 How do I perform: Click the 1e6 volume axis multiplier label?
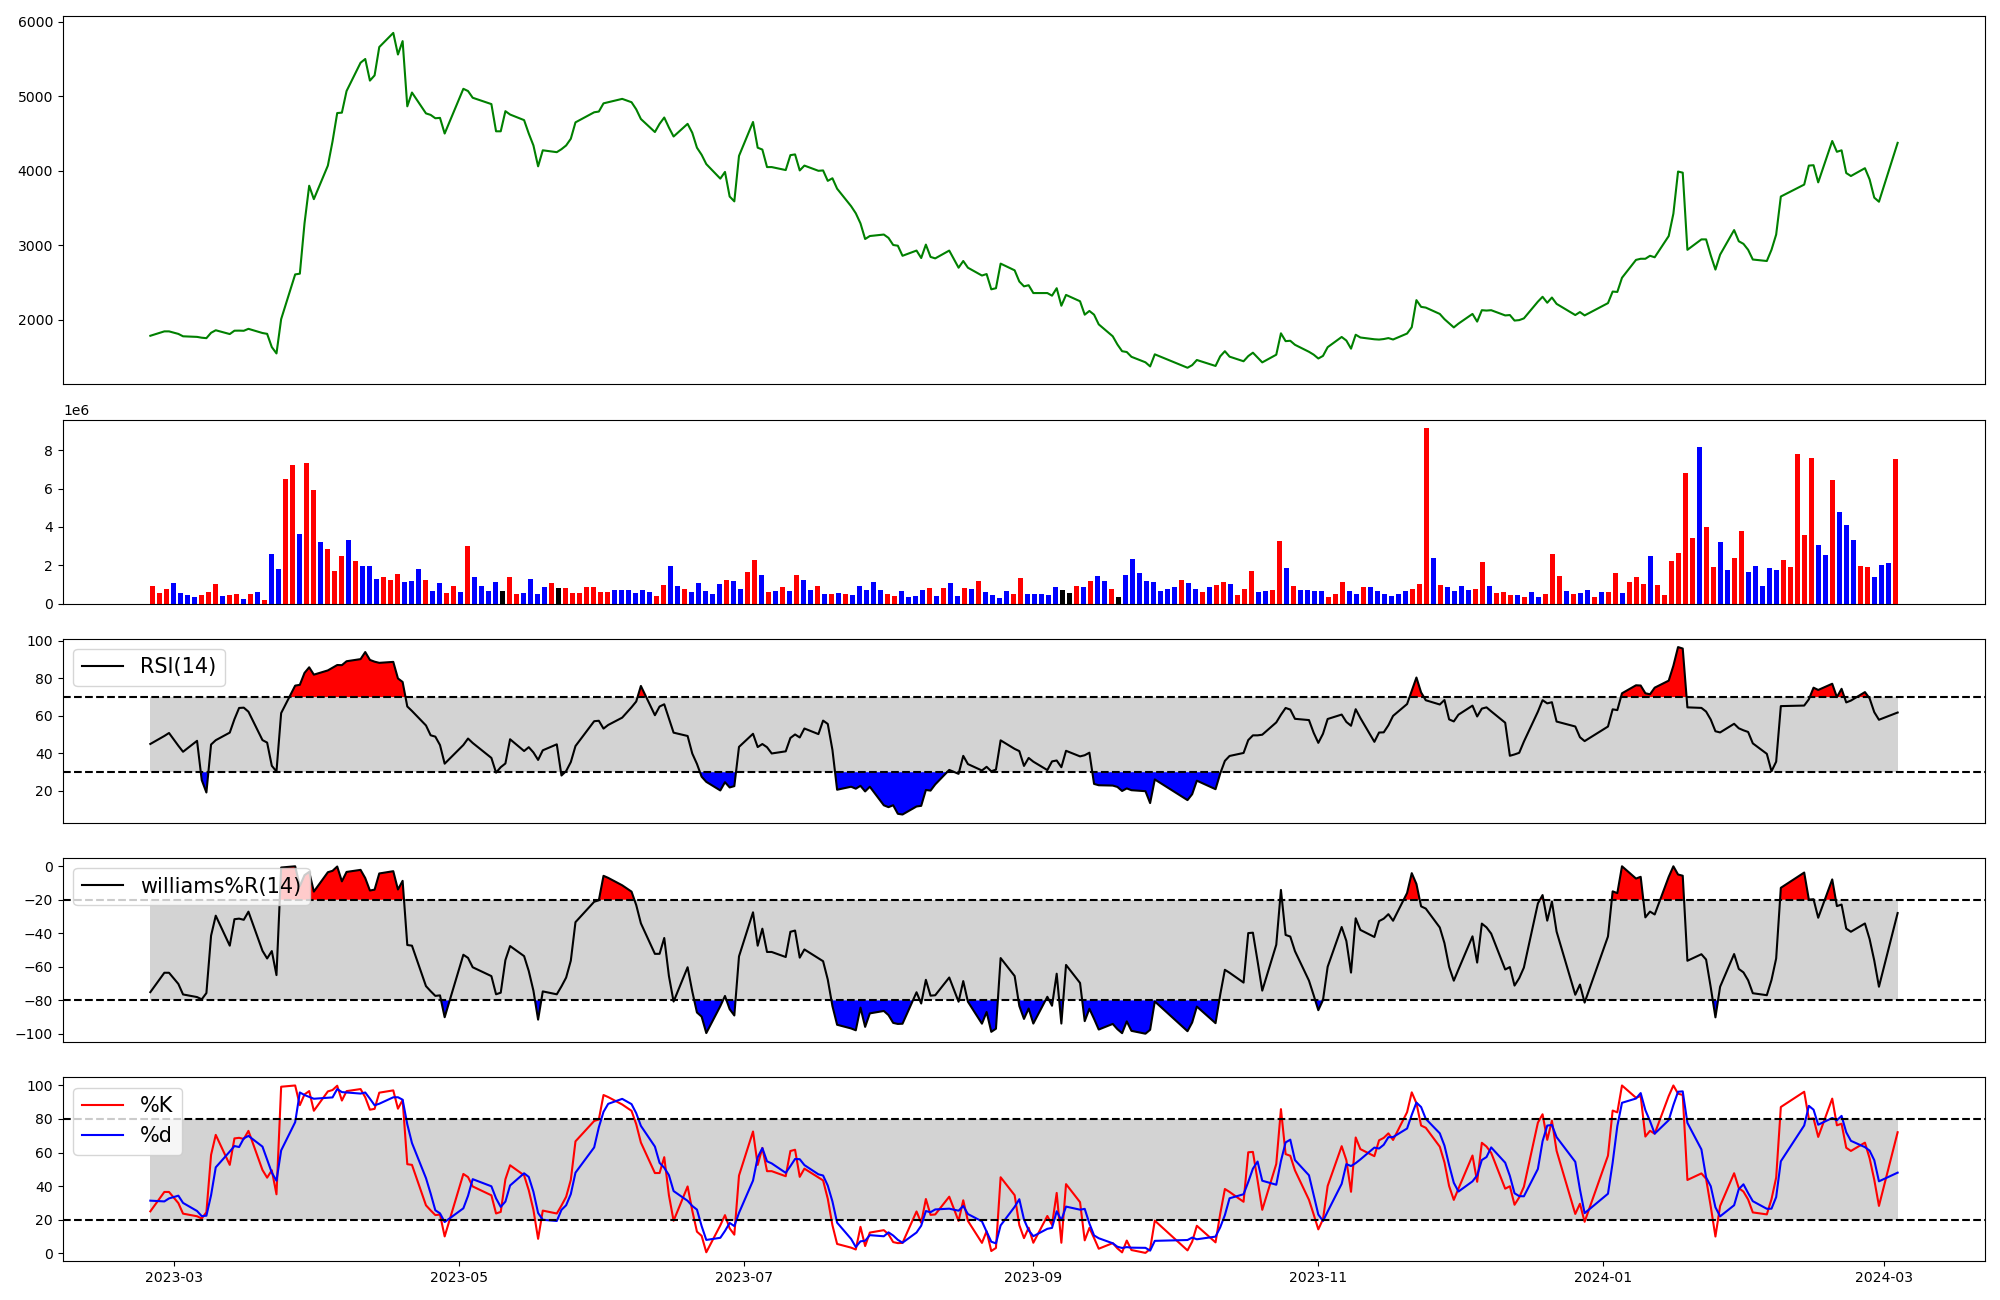coord(79,411)
